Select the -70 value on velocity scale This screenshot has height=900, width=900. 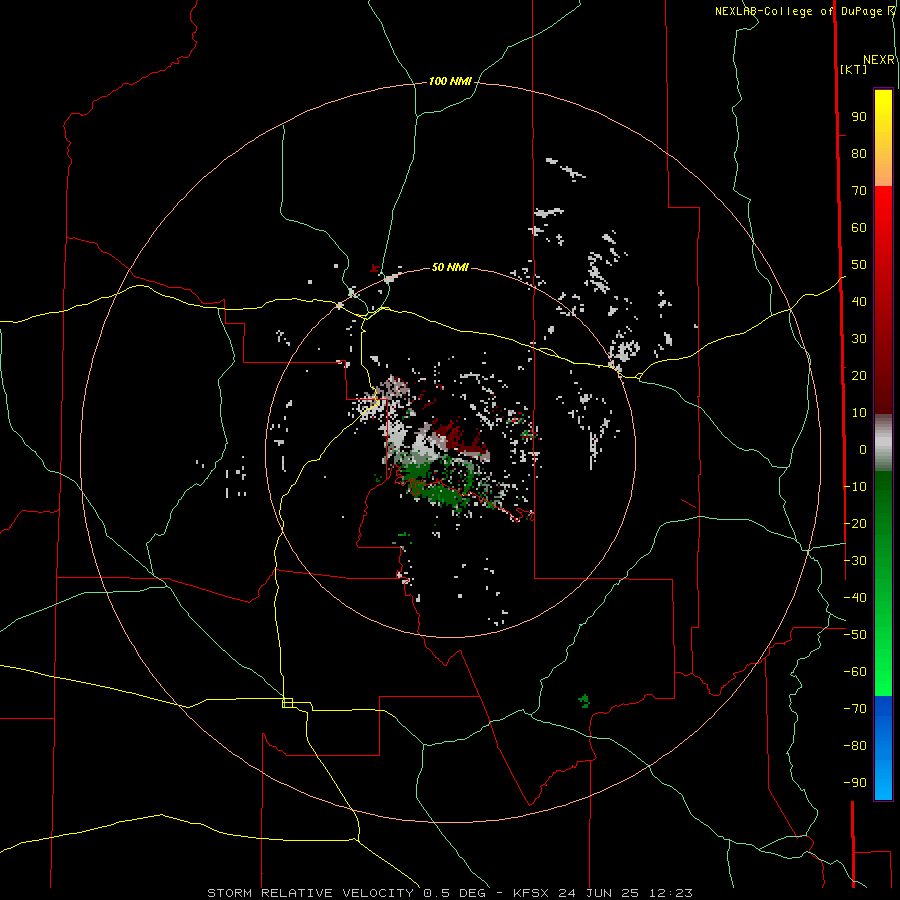coord(855,709)
